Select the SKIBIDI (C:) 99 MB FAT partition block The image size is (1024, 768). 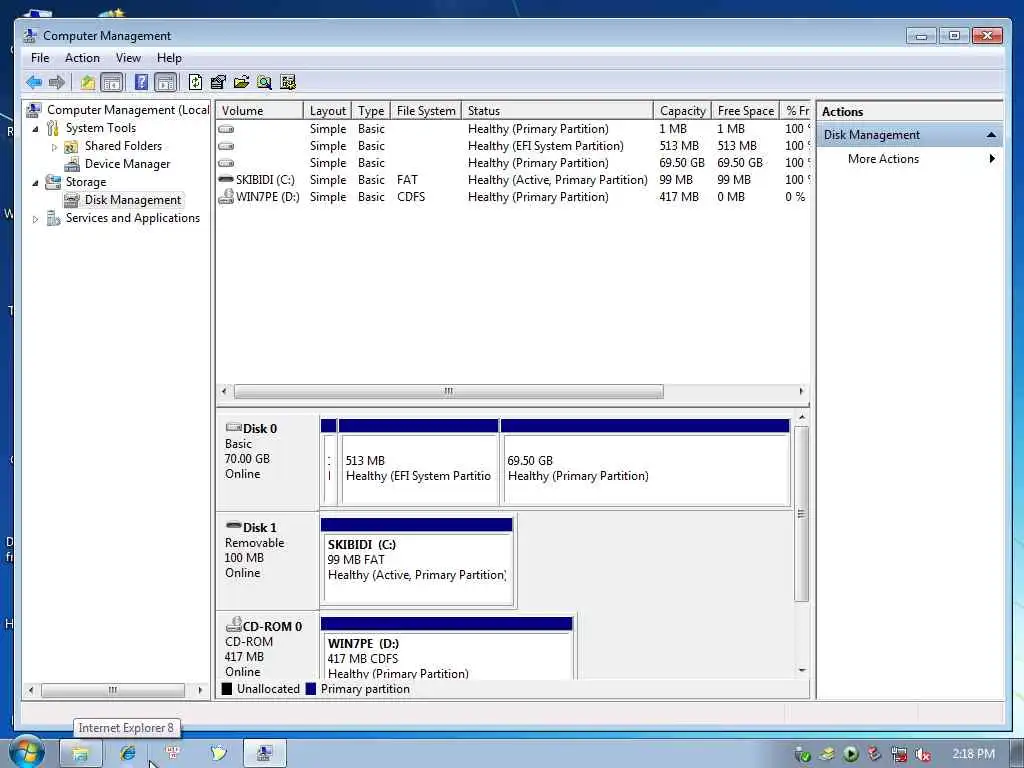[x=417, y=562]
